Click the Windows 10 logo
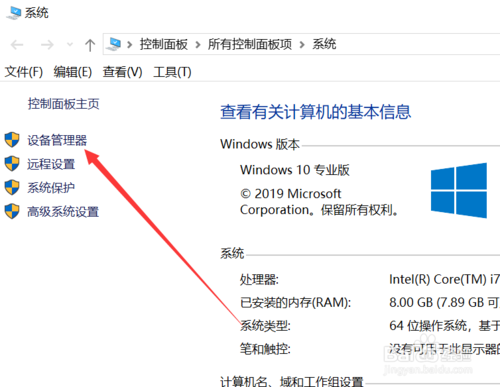Viewport: 500px width, 387px height. 459,190
